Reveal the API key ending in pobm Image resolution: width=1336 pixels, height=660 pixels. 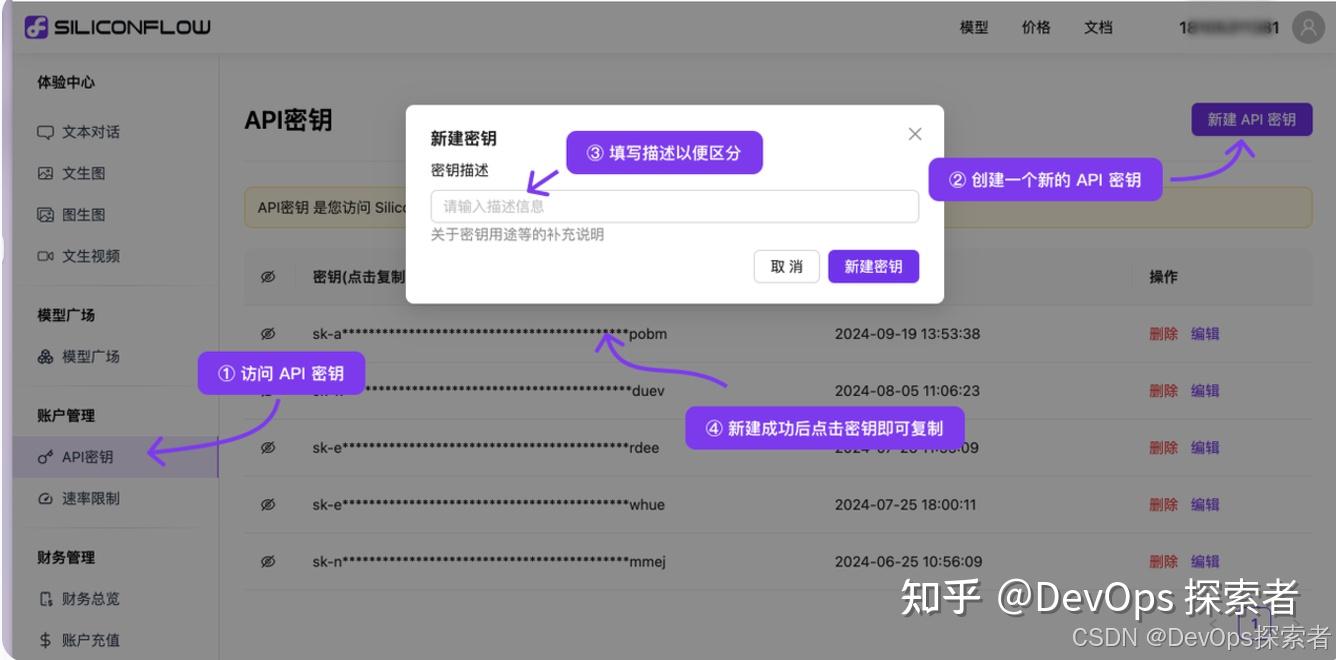(x=266, y=333)
